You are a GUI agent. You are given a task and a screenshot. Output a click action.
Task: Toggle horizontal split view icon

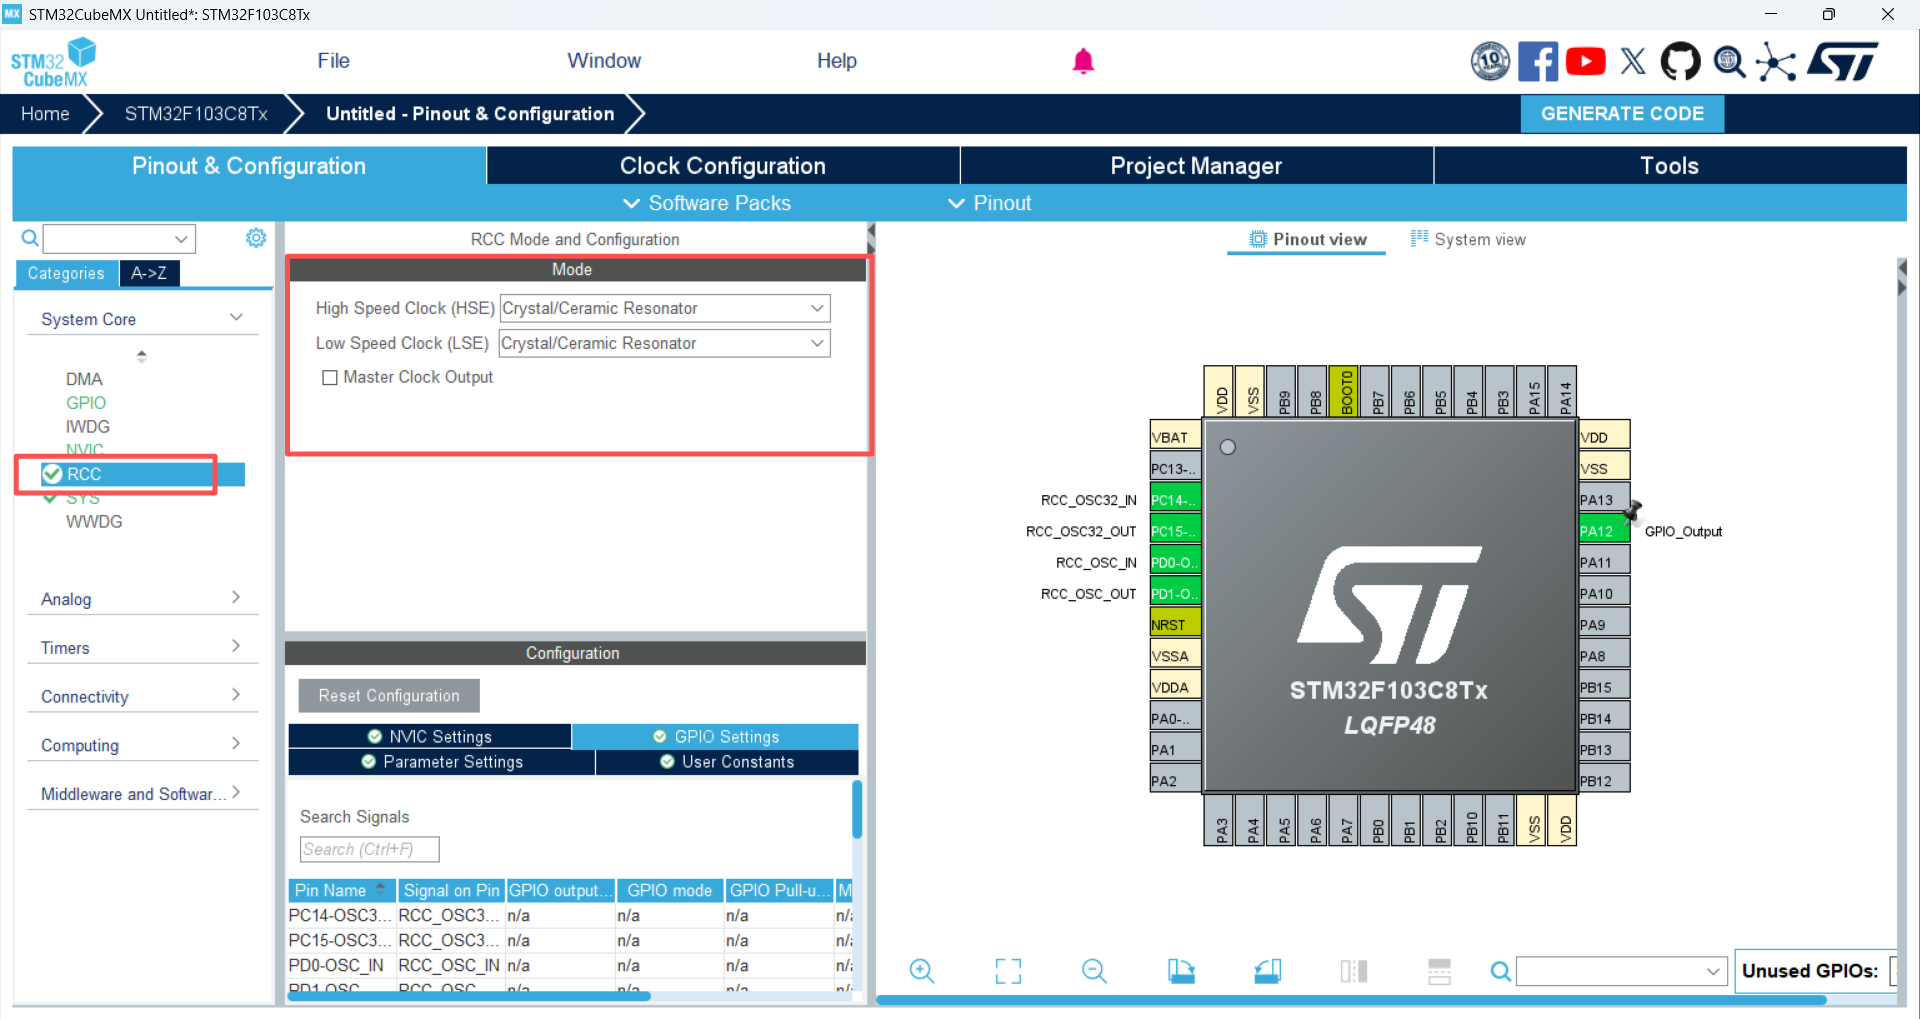(1440, 971)
